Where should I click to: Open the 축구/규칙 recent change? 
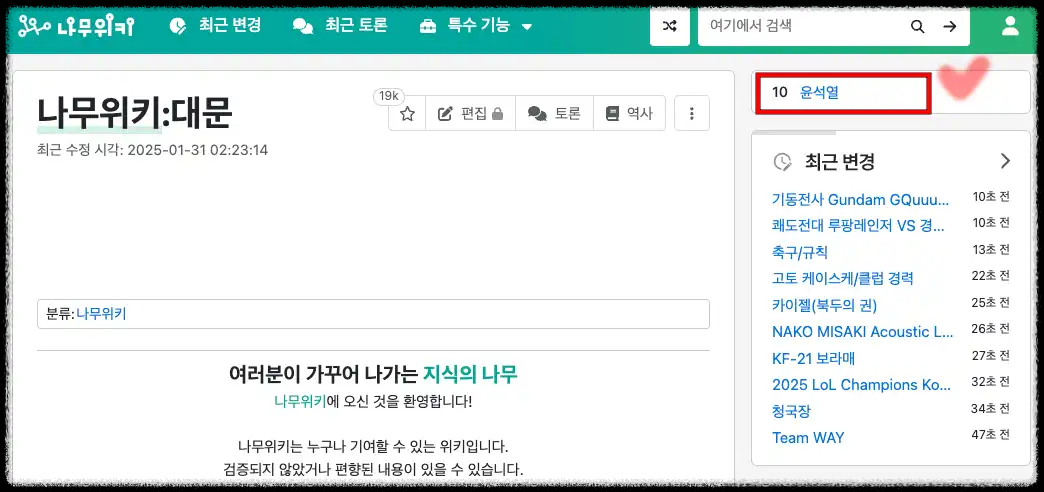click(x=800, y=252)
